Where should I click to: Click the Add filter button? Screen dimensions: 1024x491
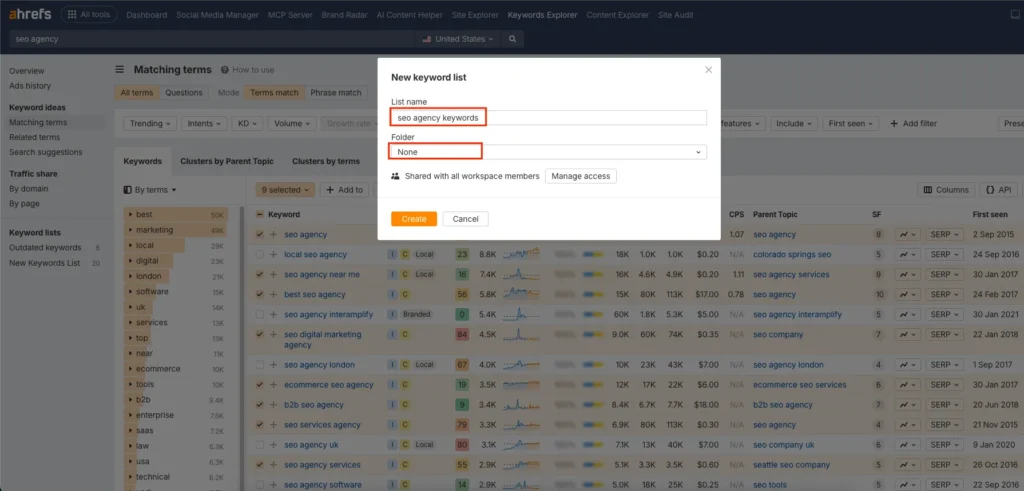point(913,123)
